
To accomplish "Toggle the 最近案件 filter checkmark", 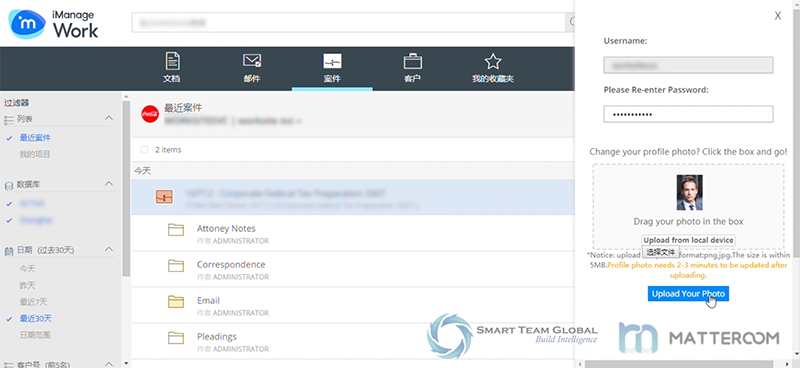I will 9,138.
